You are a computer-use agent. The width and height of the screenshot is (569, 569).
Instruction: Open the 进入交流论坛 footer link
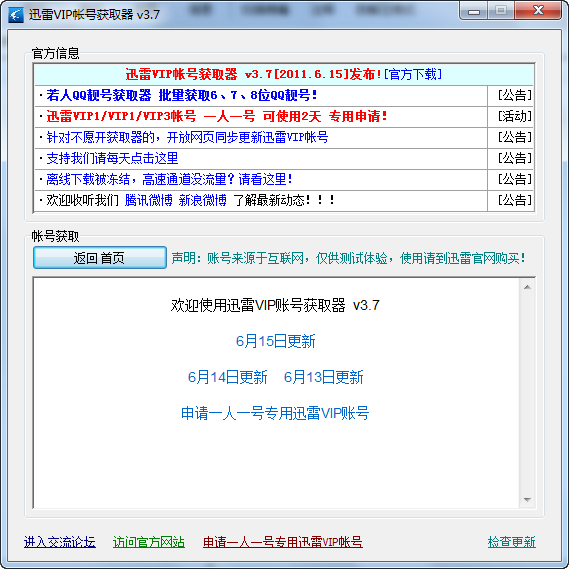click(60, 542)
